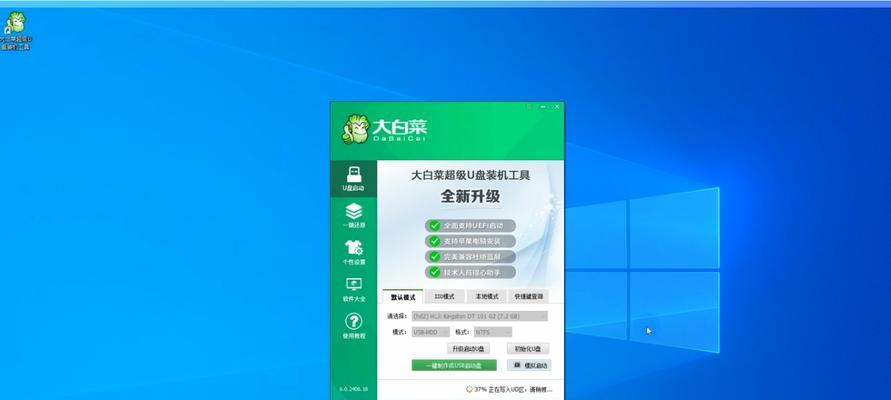
Task: Close the 大白菜 window
Action: pos(557,106)
